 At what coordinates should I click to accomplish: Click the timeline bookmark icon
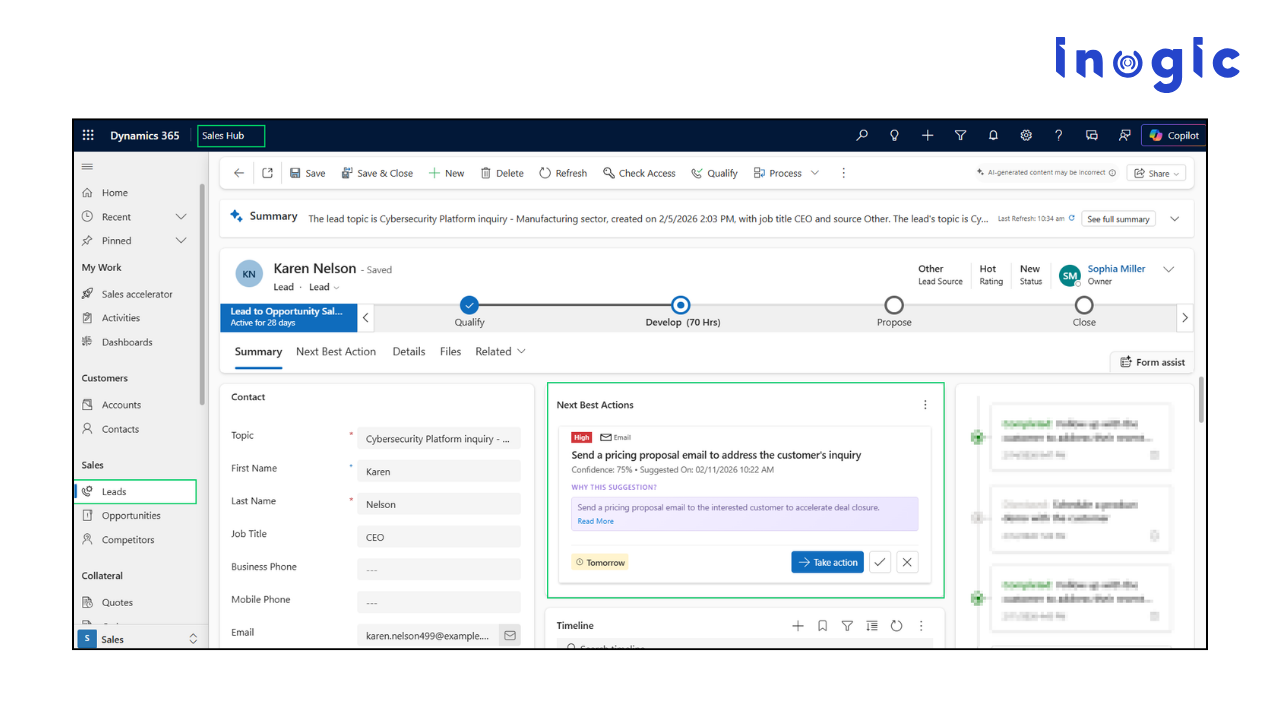[x=823, y=626]
